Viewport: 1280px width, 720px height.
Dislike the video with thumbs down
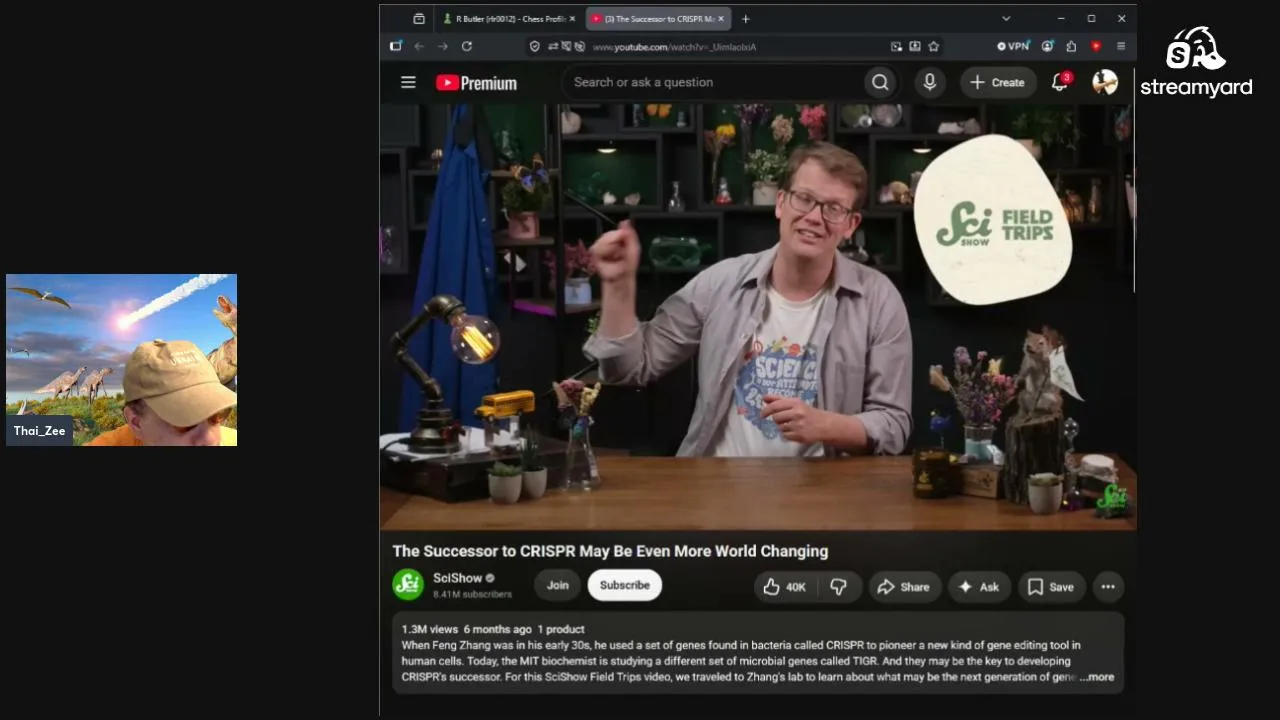point(838,587)
